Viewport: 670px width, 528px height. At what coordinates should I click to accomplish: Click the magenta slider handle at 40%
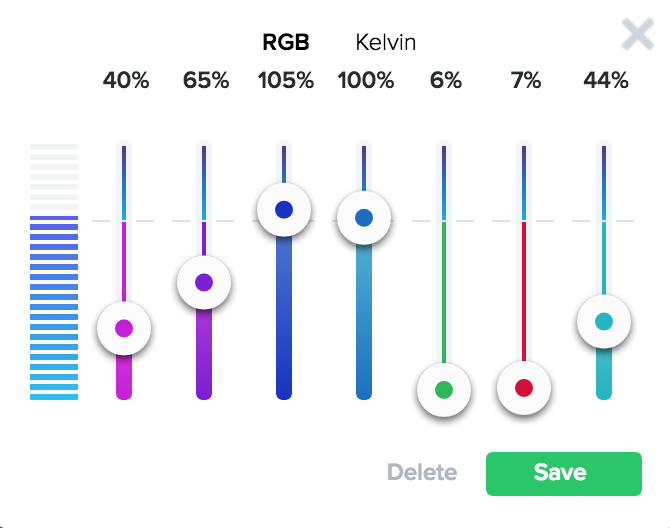124,328
